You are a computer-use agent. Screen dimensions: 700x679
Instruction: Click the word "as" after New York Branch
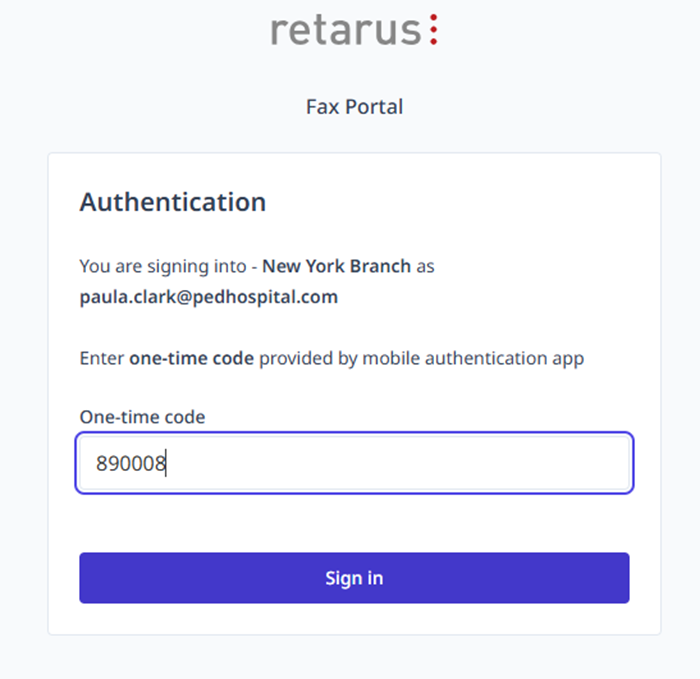coord(425,267)
